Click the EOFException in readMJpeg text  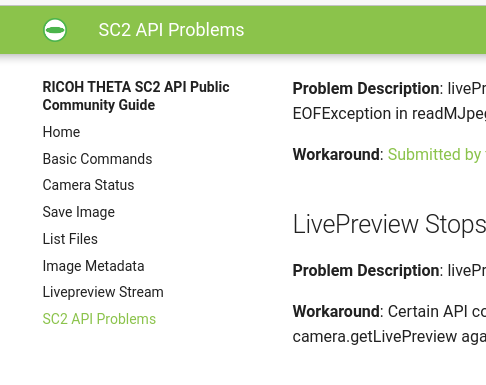pyautogui.click(x=389, y=114)
